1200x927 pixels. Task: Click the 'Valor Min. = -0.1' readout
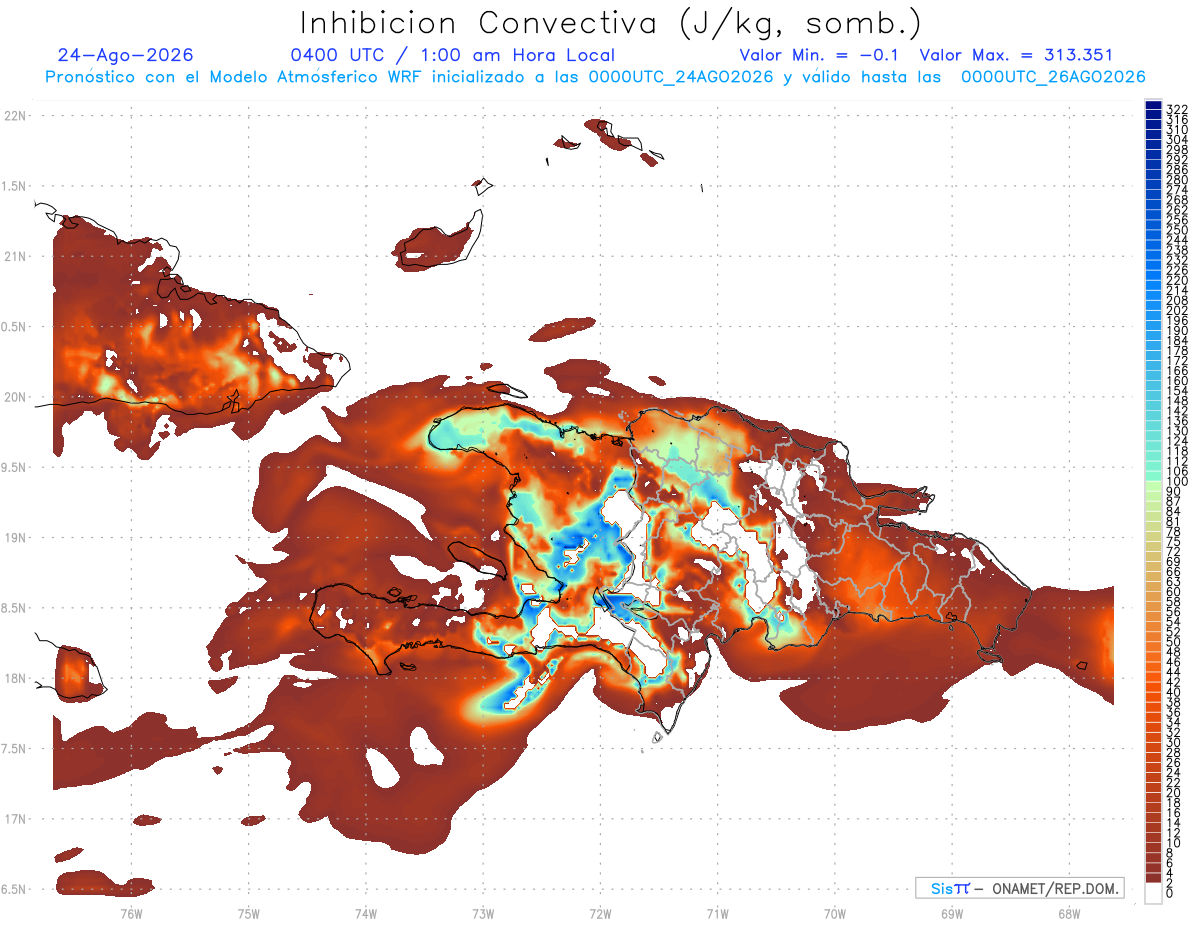pyautogui.click(x=819, y=55)
